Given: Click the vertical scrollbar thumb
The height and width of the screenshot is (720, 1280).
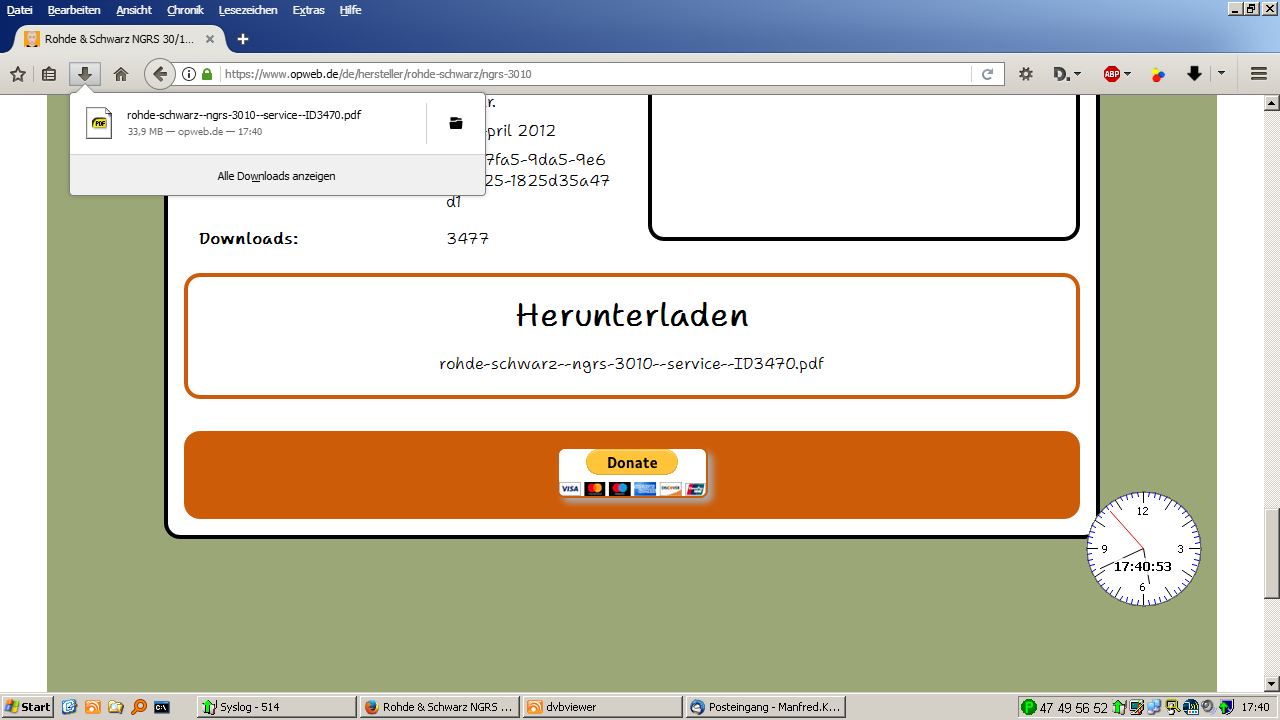Looking at the screenshot, I should [x=1272, y=553].
